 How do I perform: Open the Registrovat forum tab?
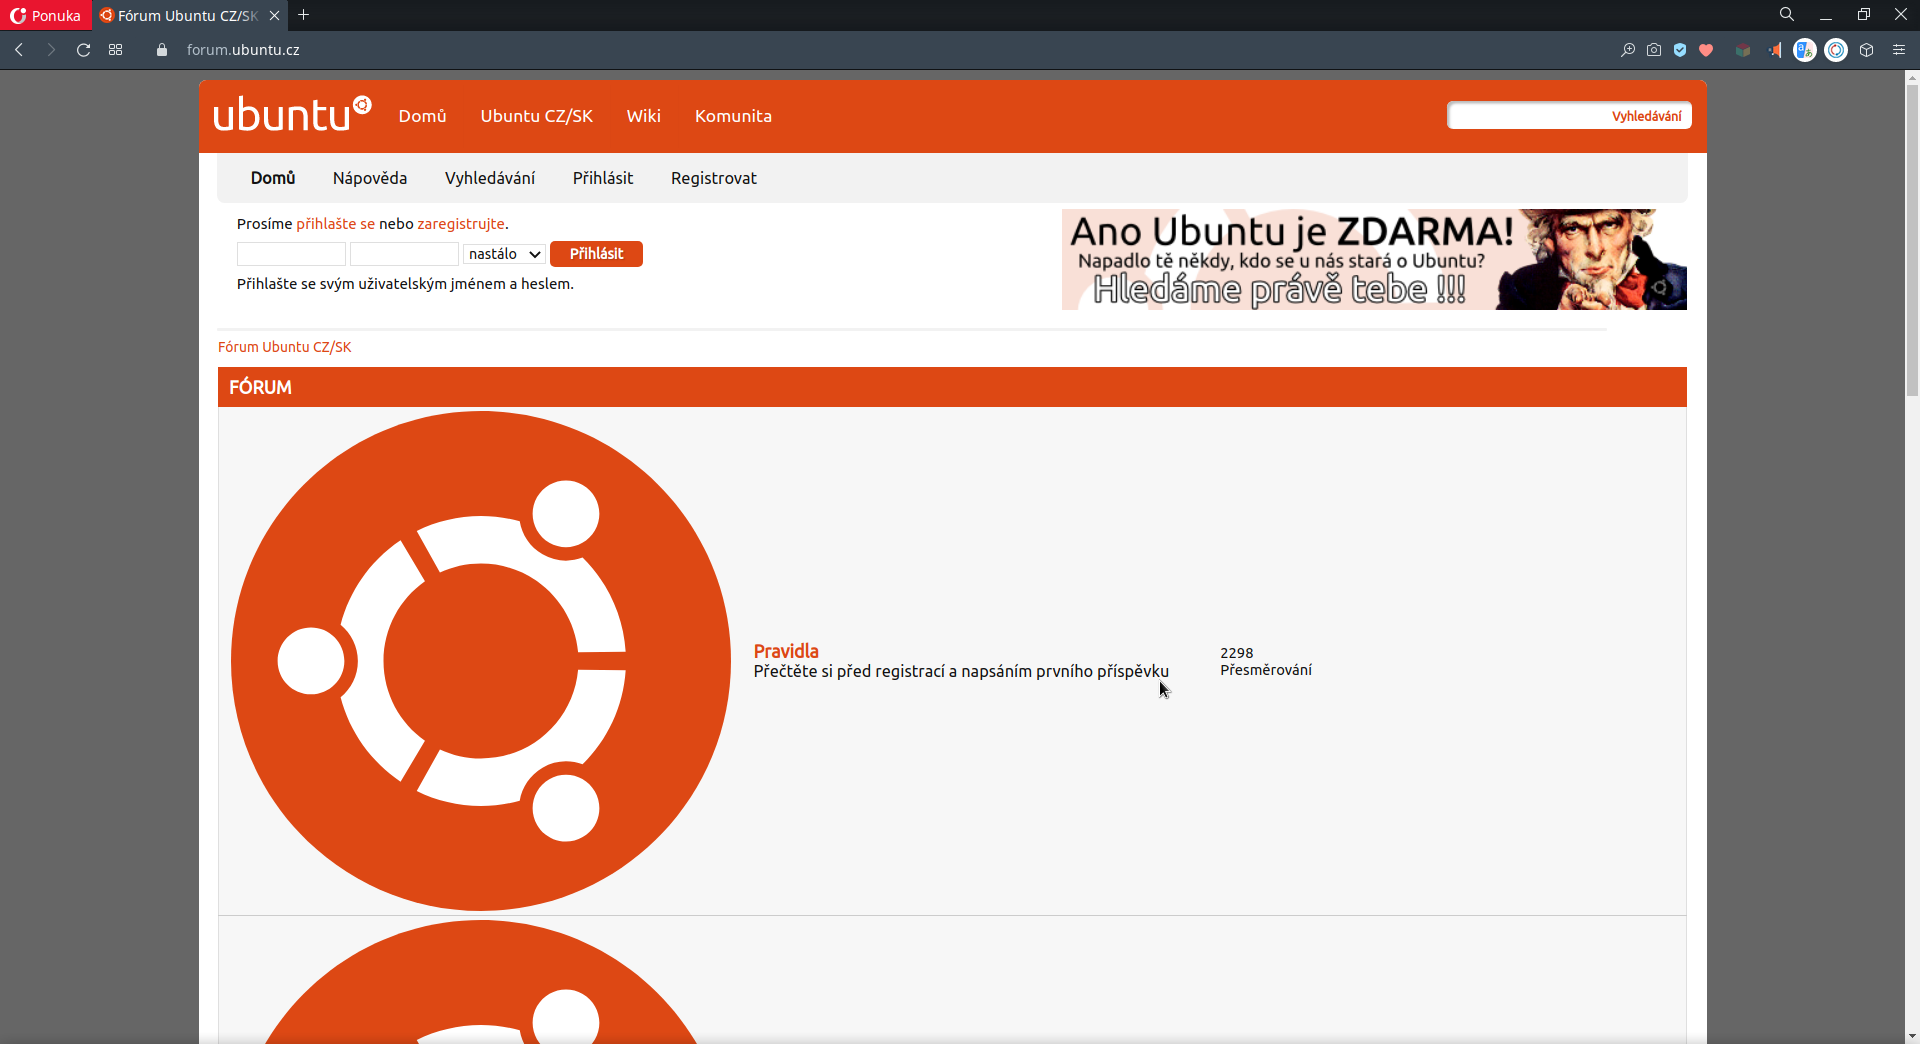click(x=714, y=178)
